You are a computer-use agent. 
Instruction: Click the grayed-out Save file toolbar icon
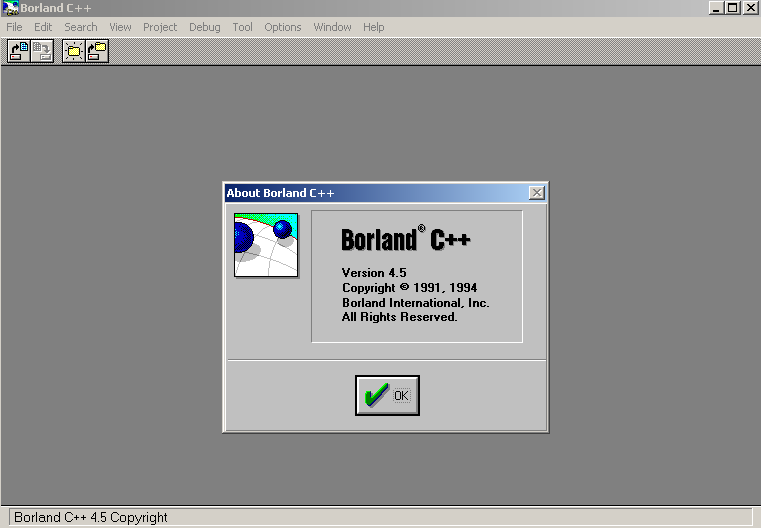[x=42, y=51]
